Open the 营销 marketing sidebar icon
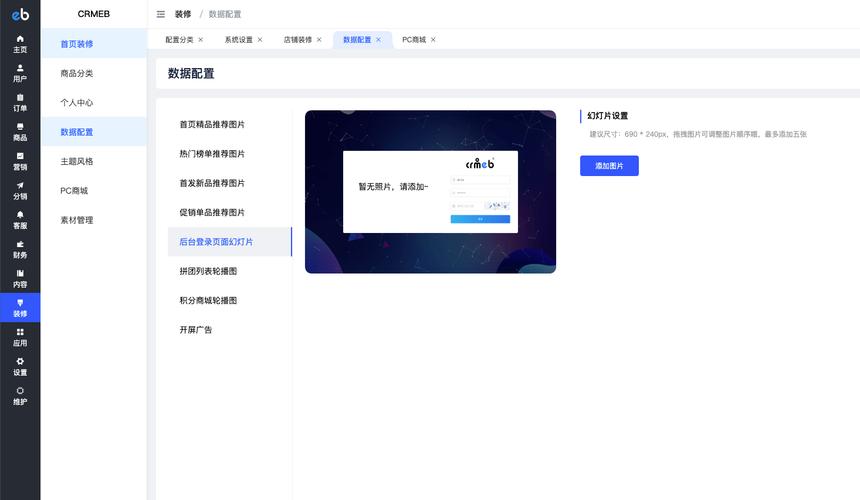This screenshot has height=500, width=860. 20,161
